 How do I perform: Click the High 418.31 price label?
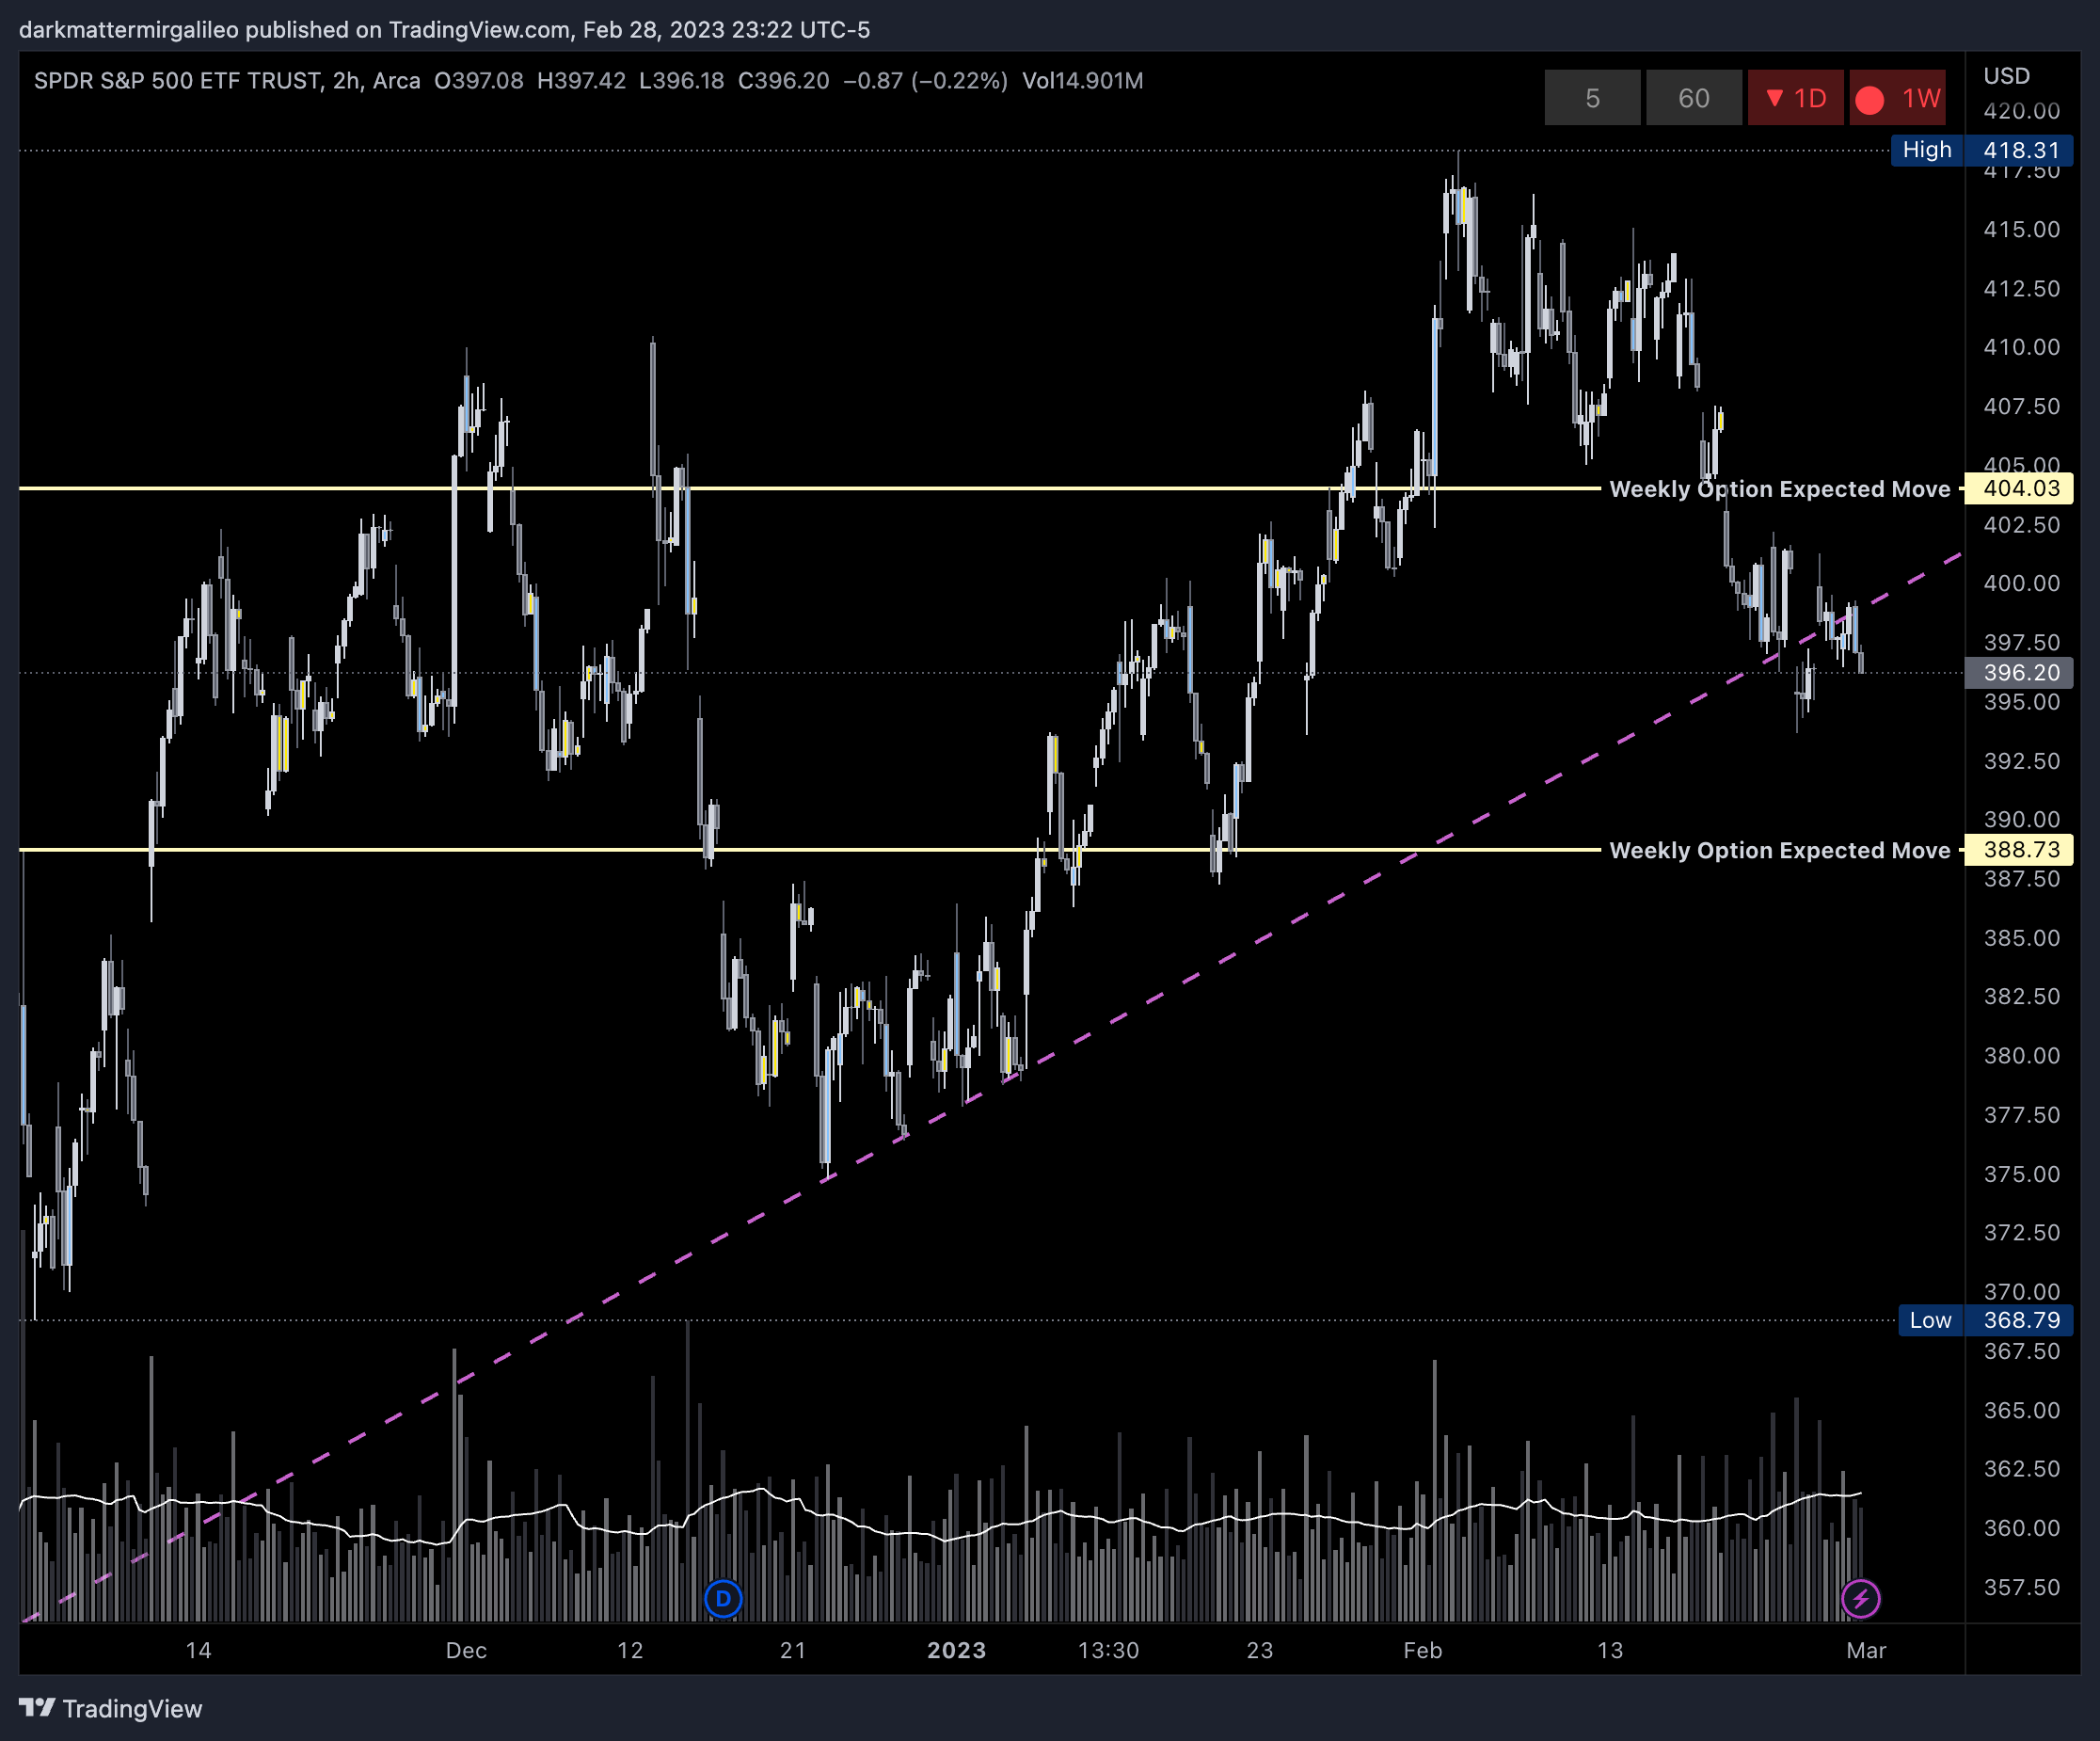[x=1982, y=150]
